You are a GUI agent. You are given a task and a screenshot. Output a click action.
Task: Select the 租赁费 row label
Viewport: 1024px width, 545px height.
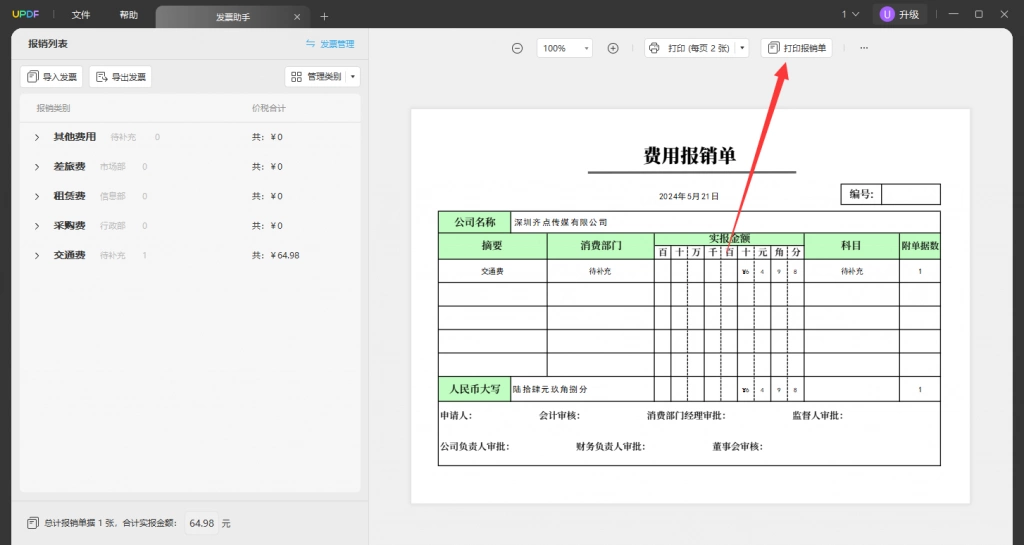[69, 196]
